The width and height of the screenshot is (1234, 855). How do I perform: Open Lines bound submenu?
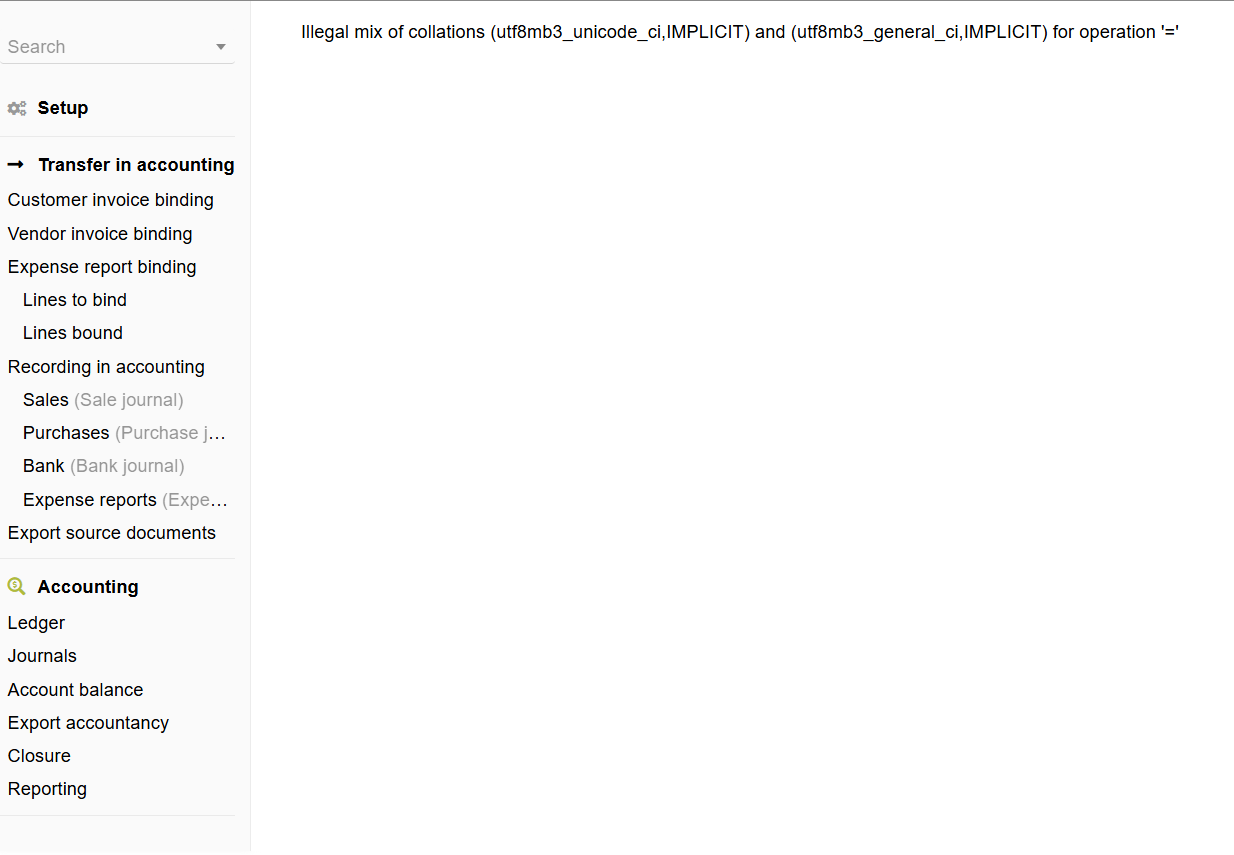tap(73, 333)
